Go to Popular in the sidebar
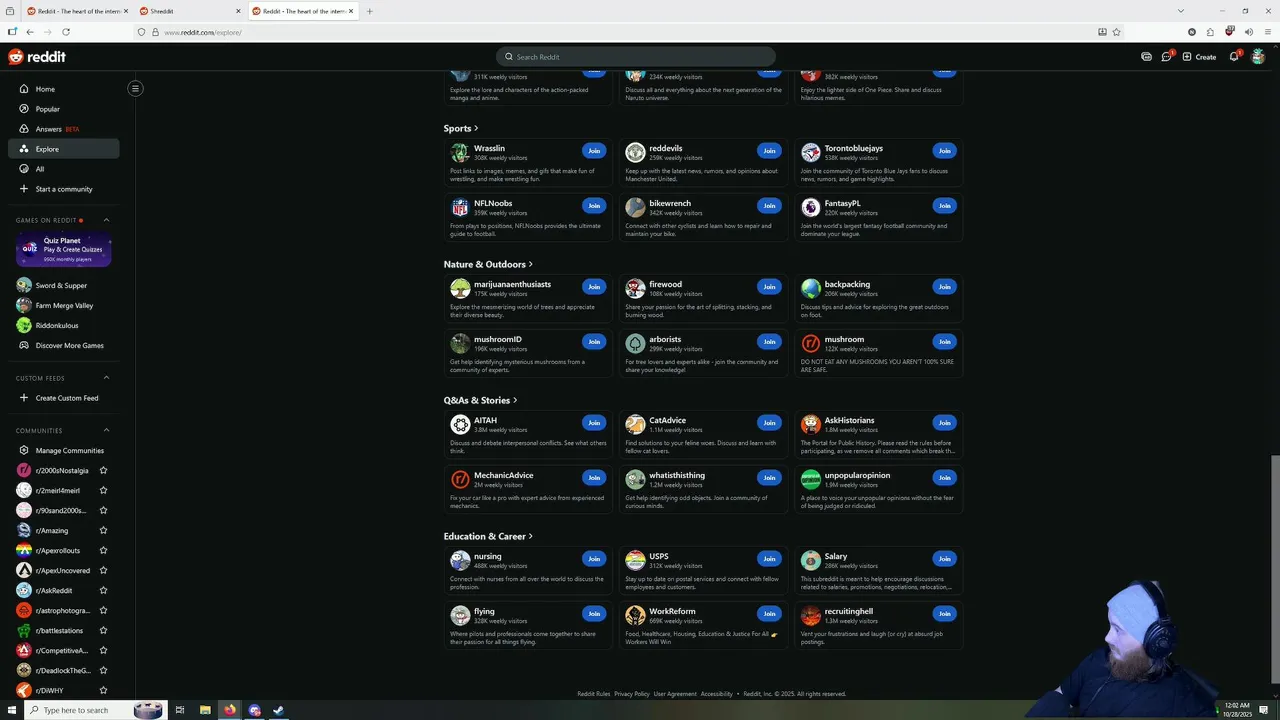Screen dimensions: 1280x720 coord(63,109)
